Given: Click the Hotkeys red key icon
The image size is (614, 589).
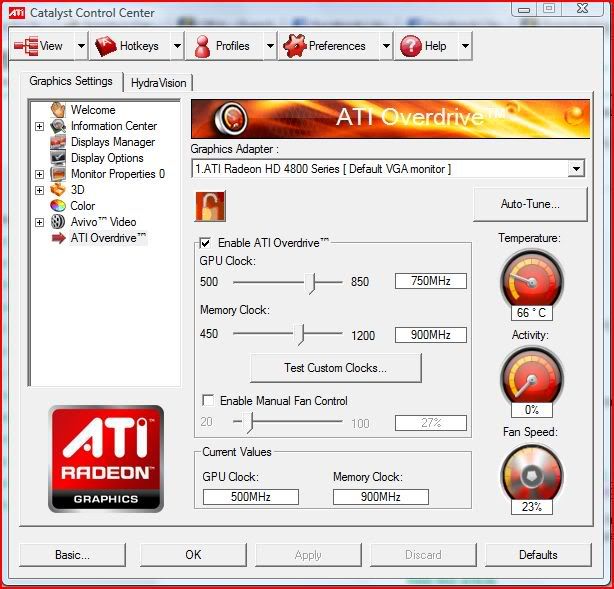Looking at the screenshot, I should (x=106, y=46).
